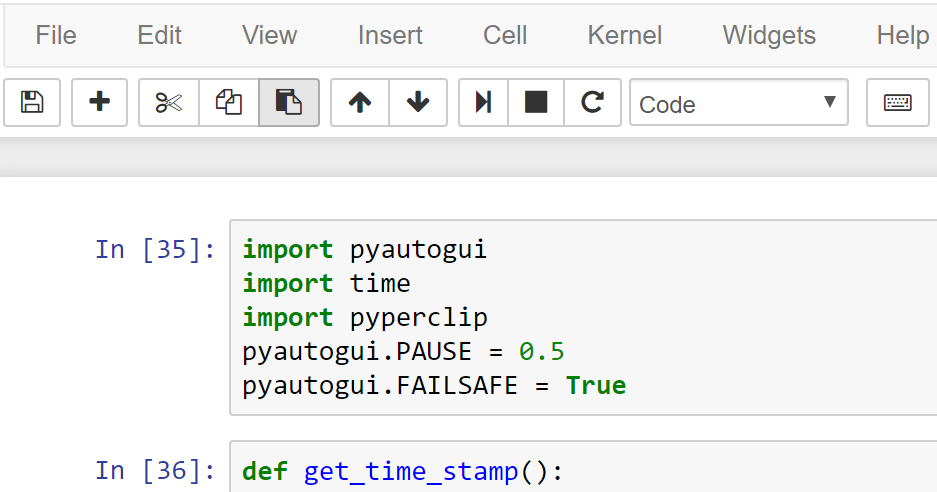Viewport: 937px width, 492px height.
Task: Insert a new cell with the plus icon
Action: tap(99, 102)
